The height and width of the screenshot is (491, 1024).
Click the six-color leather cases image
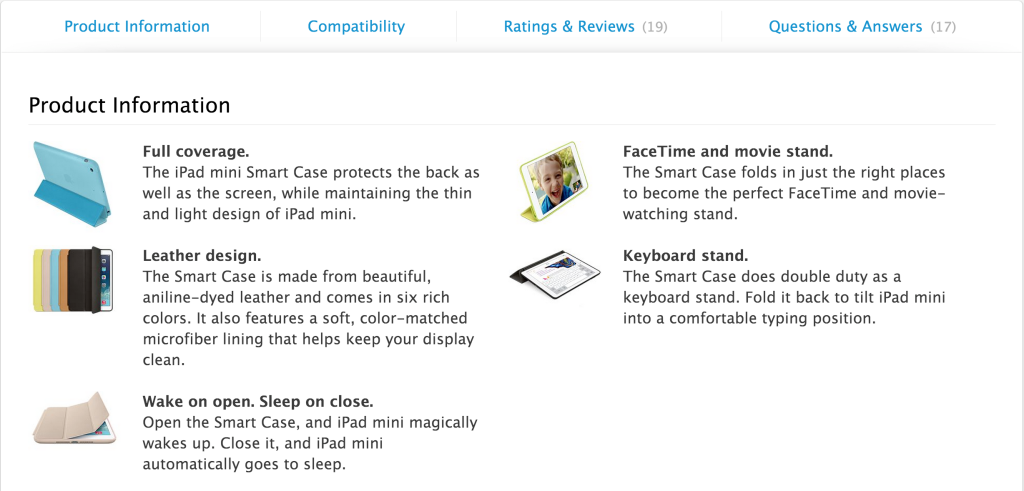(72, 280)
